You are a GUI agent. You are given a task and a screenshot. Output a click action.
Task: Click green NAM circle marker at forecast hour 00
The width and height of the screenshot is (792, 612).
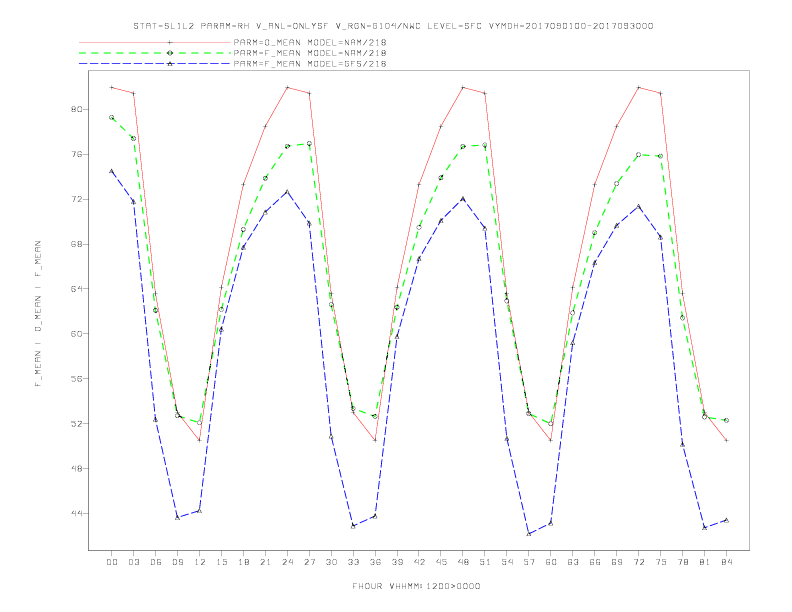click(x=112, y=117)
